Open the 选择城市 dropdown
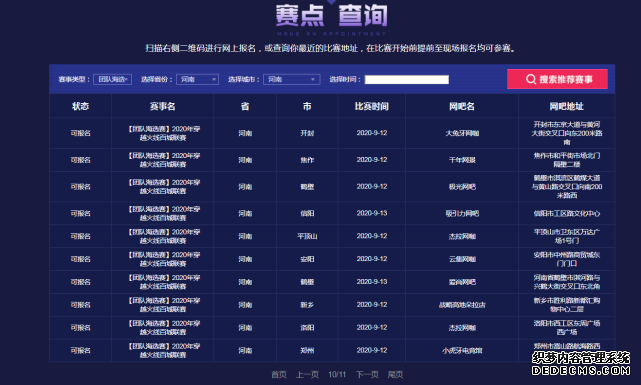This screenshot has height=385, width=641. point(291,79)
